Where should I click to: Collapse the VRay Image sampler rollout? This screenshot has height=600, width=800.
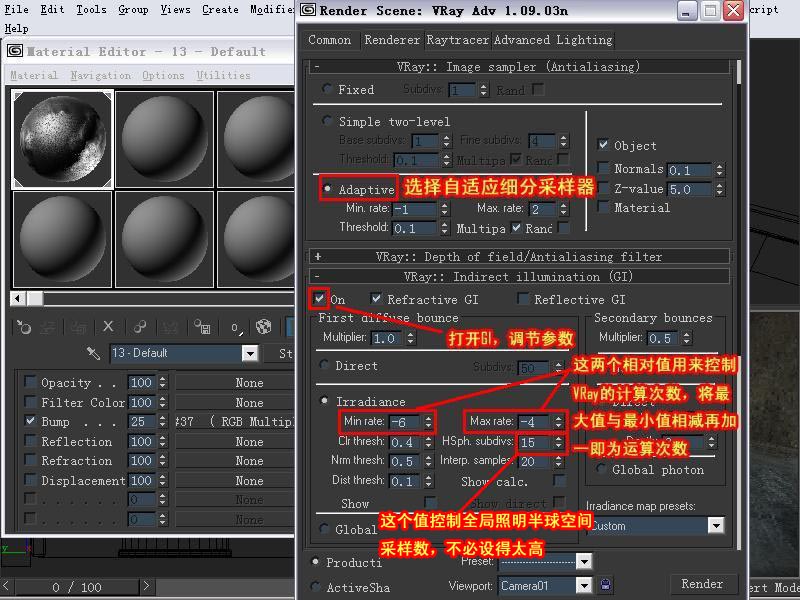(x=519, y=66)
